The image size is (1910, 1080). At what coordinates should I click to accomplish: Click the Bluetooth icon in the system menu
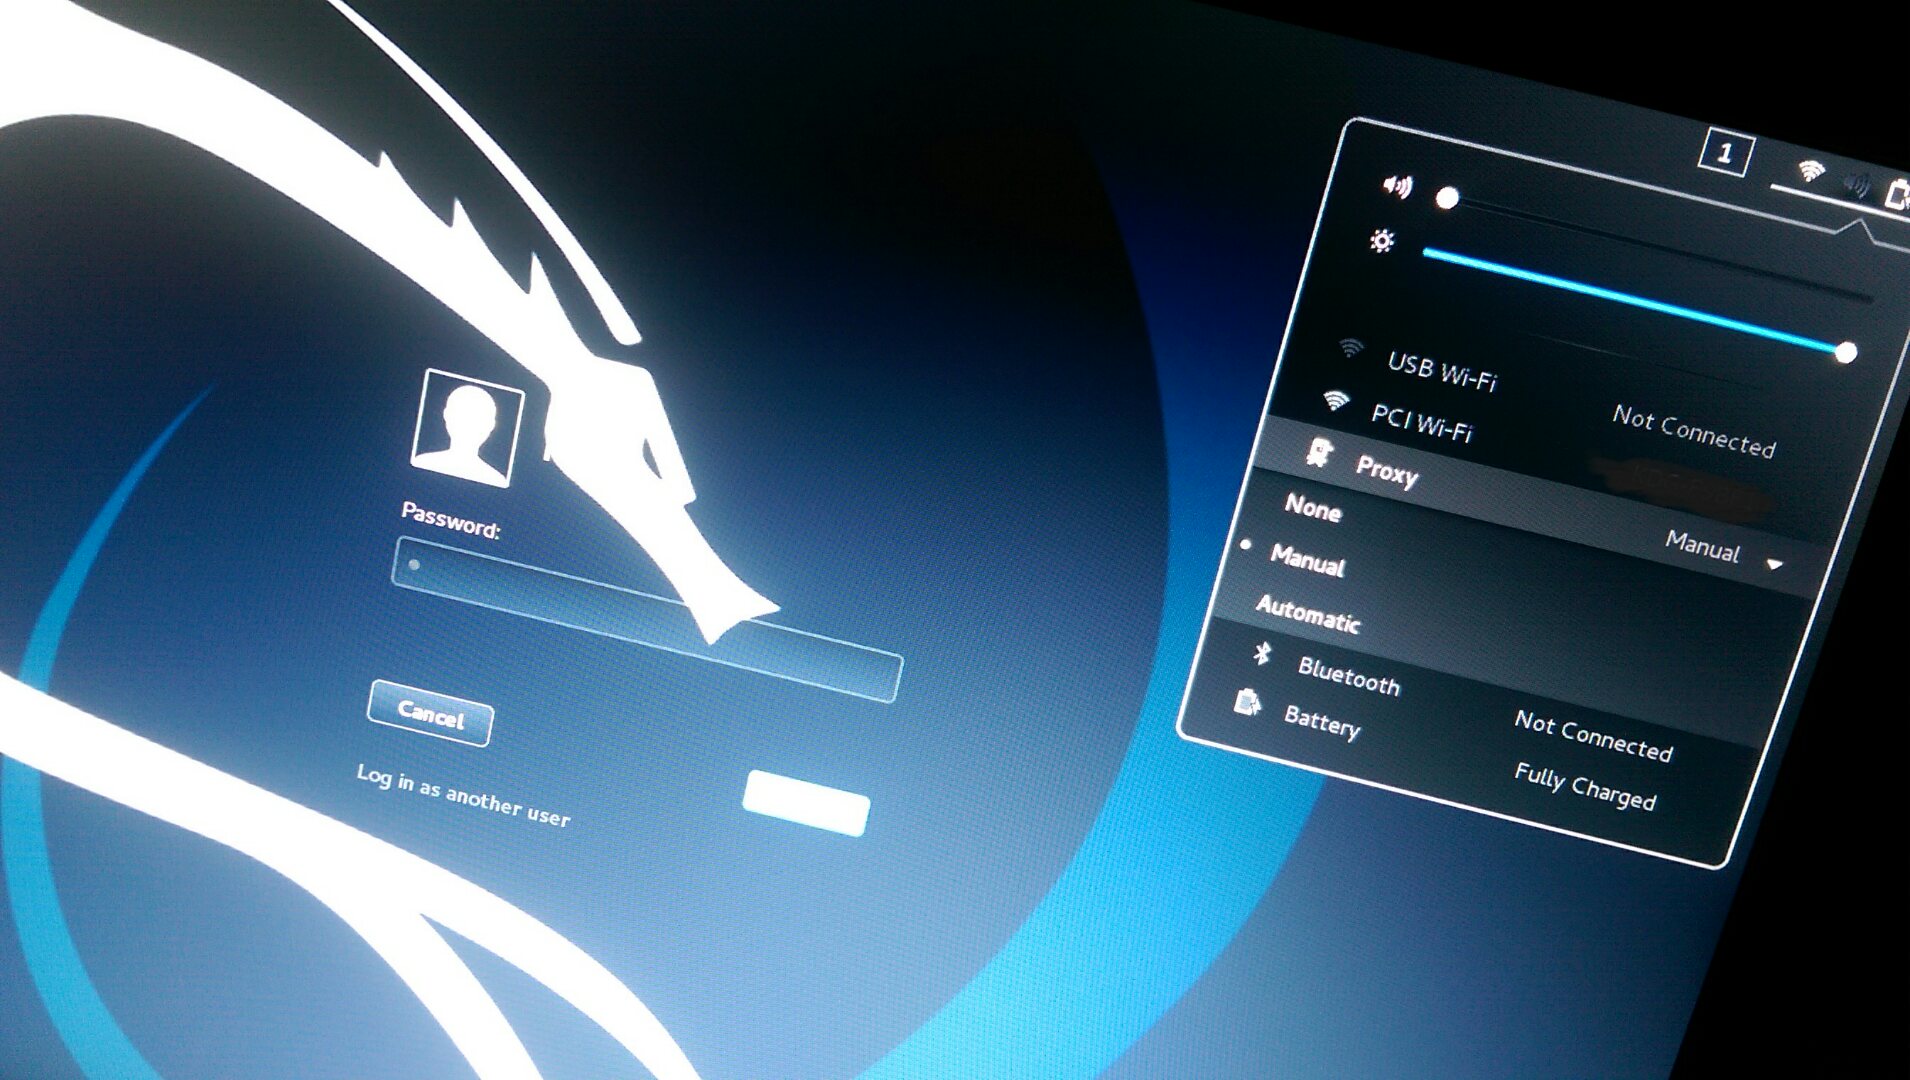click(1263, 654)
